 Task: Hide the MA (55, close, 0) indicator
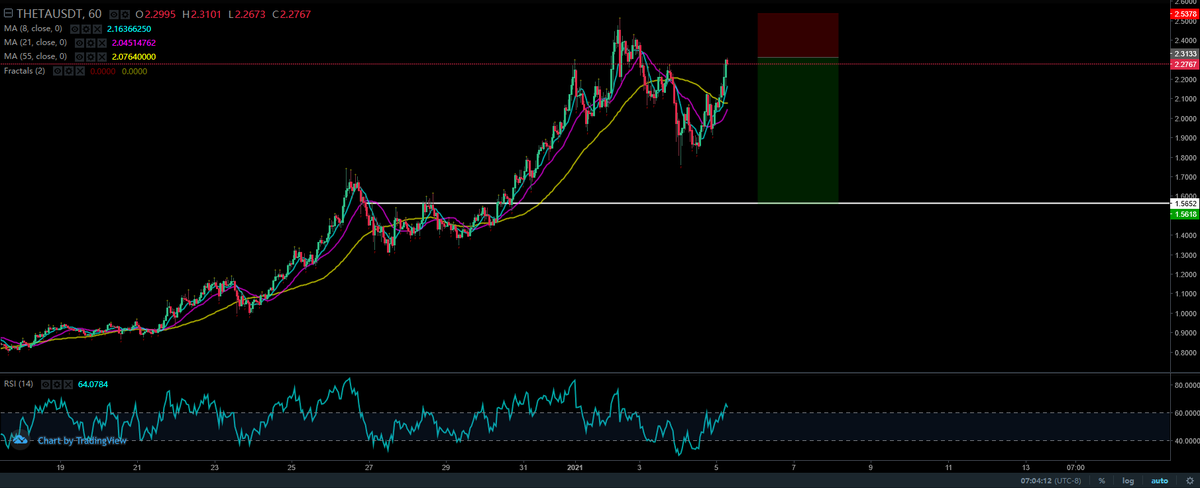tap(79, 57)
